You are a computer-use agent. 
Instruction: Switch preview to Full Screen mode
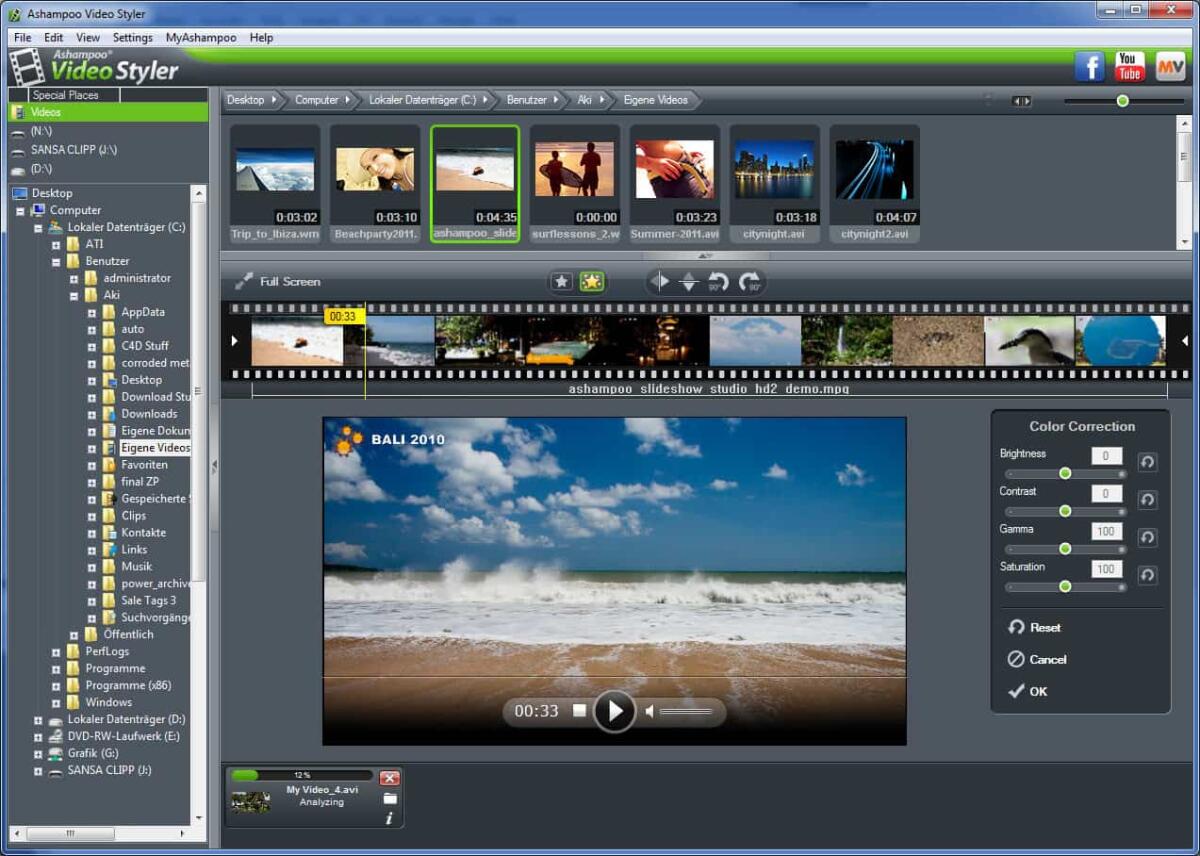click(x=289, y=281)
